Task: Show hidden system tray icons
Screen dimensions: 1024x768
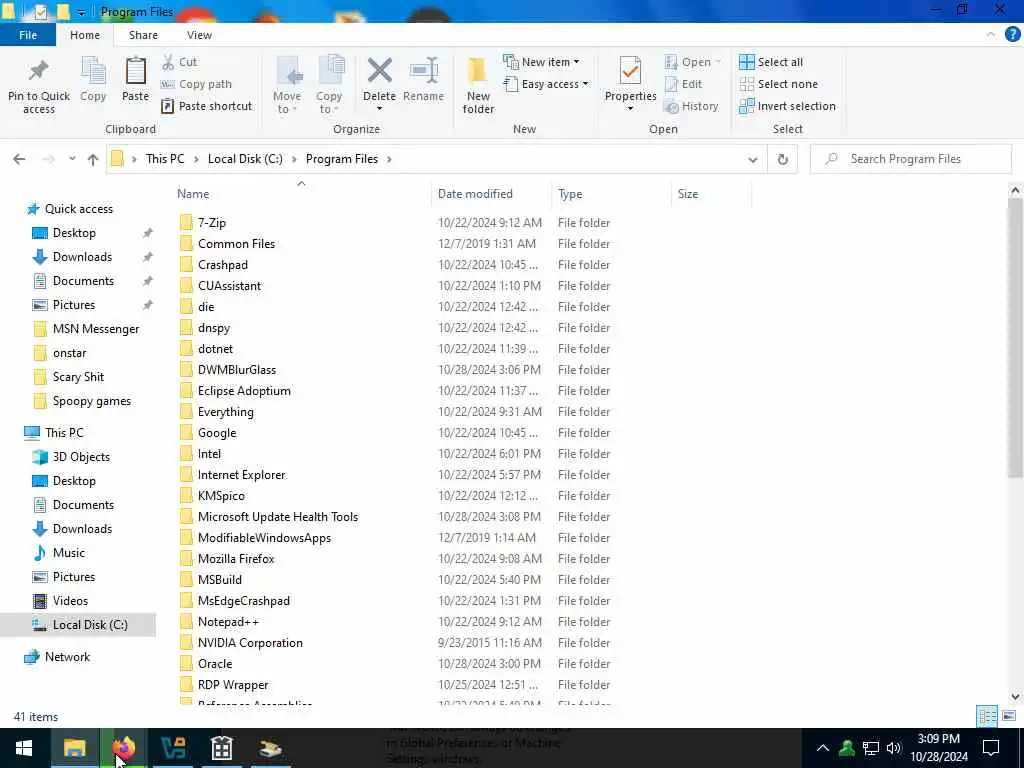Action: click(823, 748)
